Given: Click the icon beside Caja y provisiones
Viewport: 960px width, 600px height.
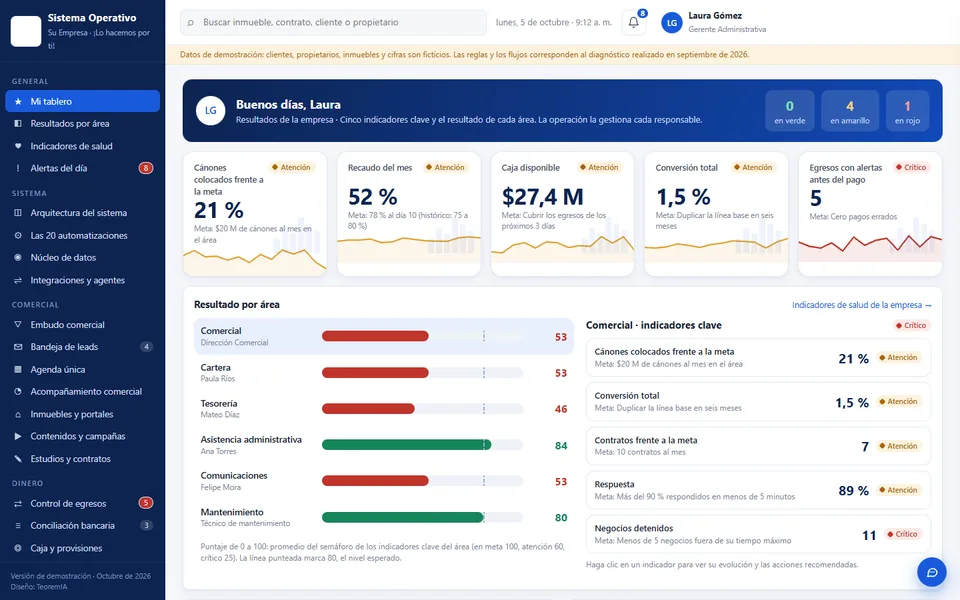Looking at the screenshot, I should (x=18, y=548).
